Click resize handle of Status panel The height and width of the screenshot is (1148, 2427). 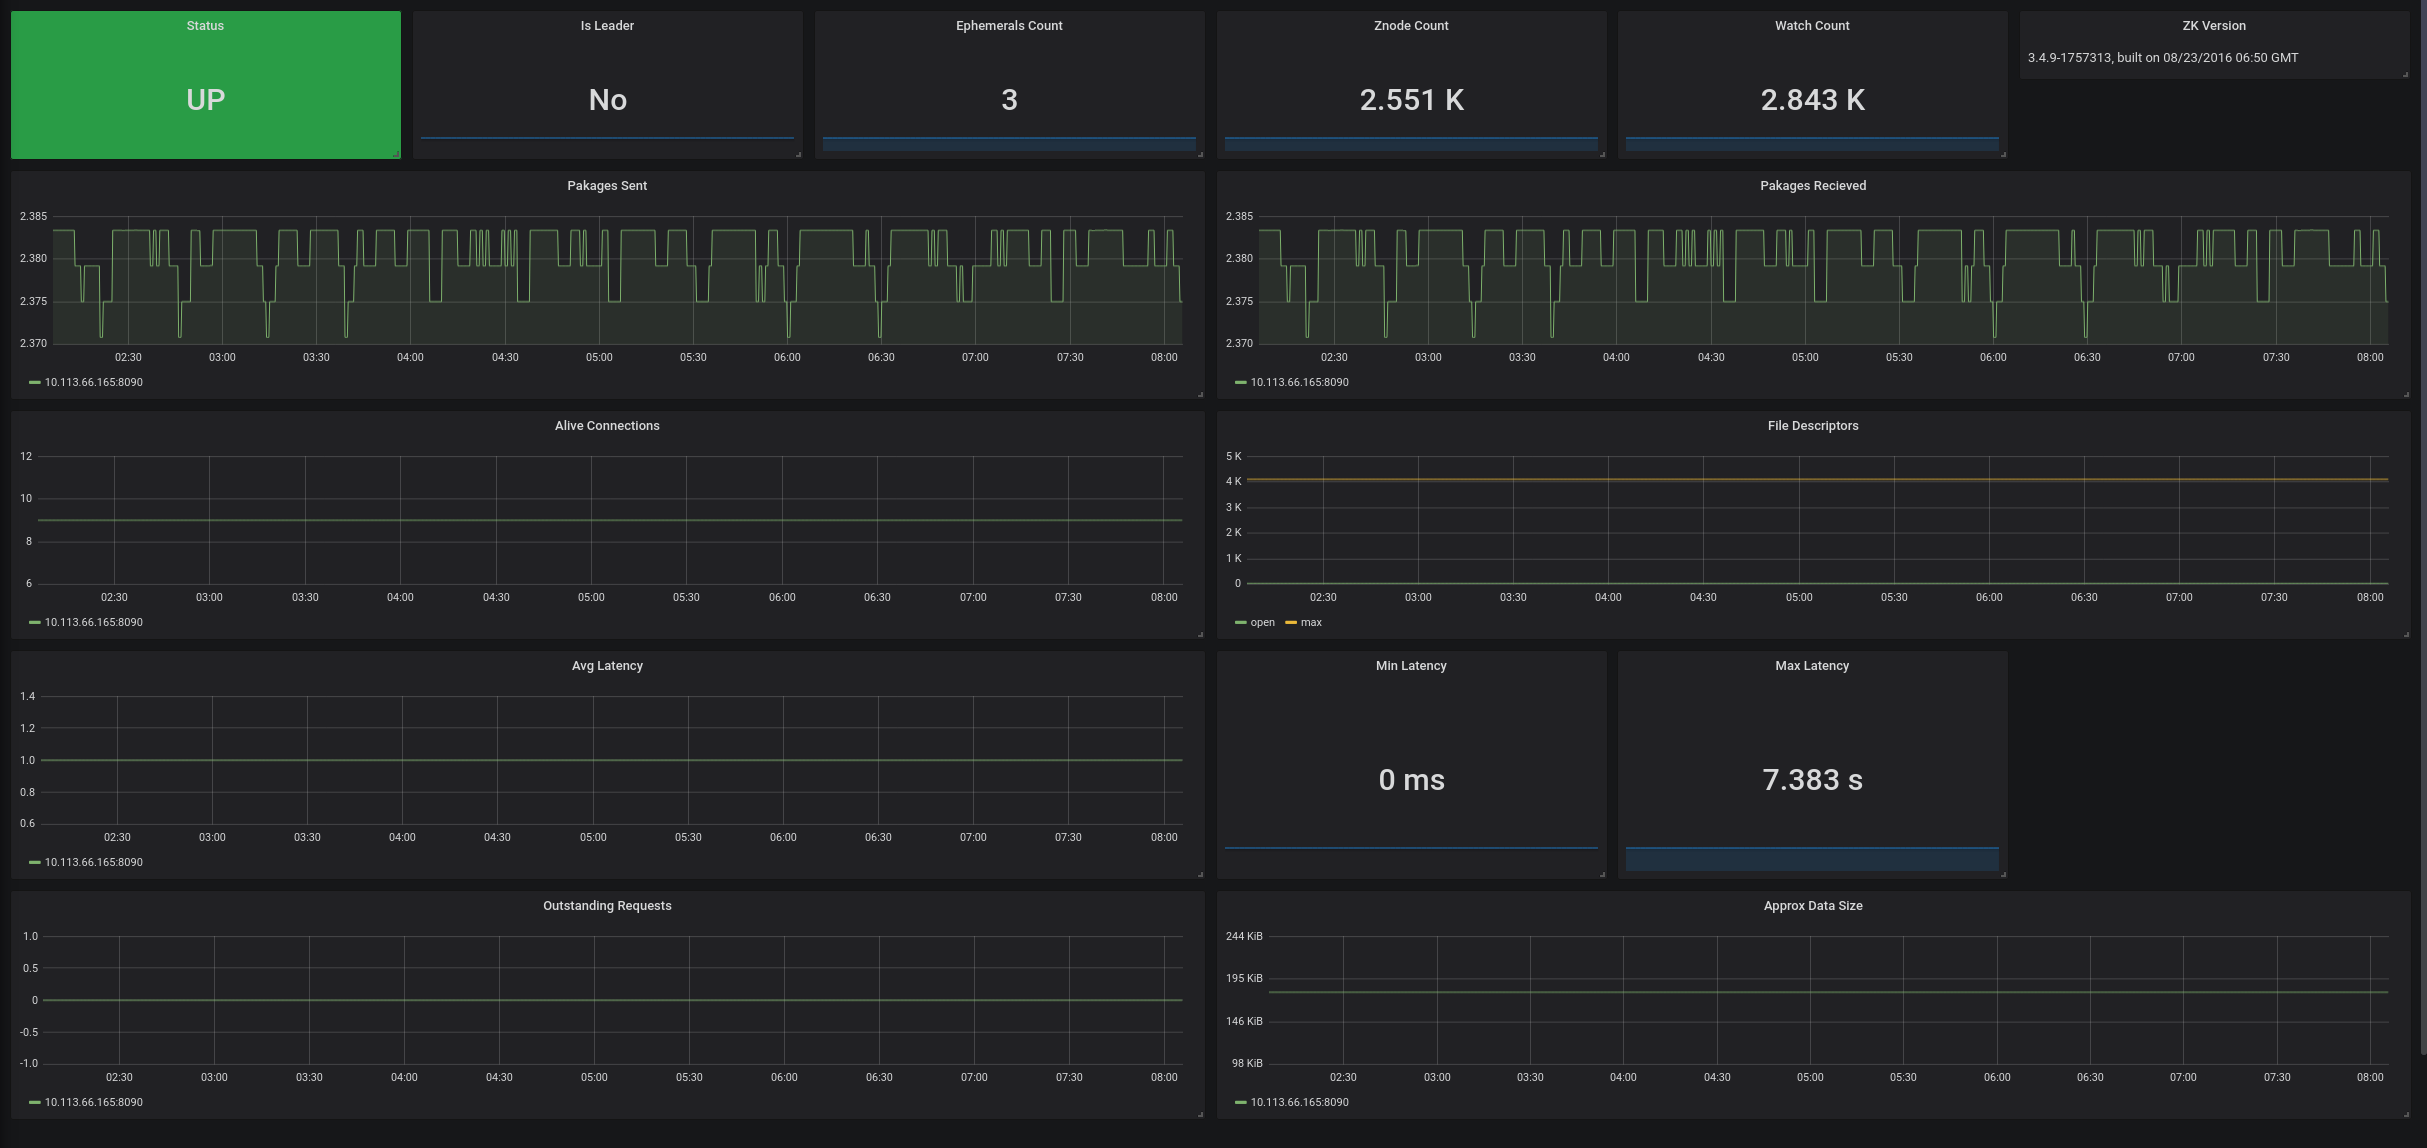coord(396,154)
